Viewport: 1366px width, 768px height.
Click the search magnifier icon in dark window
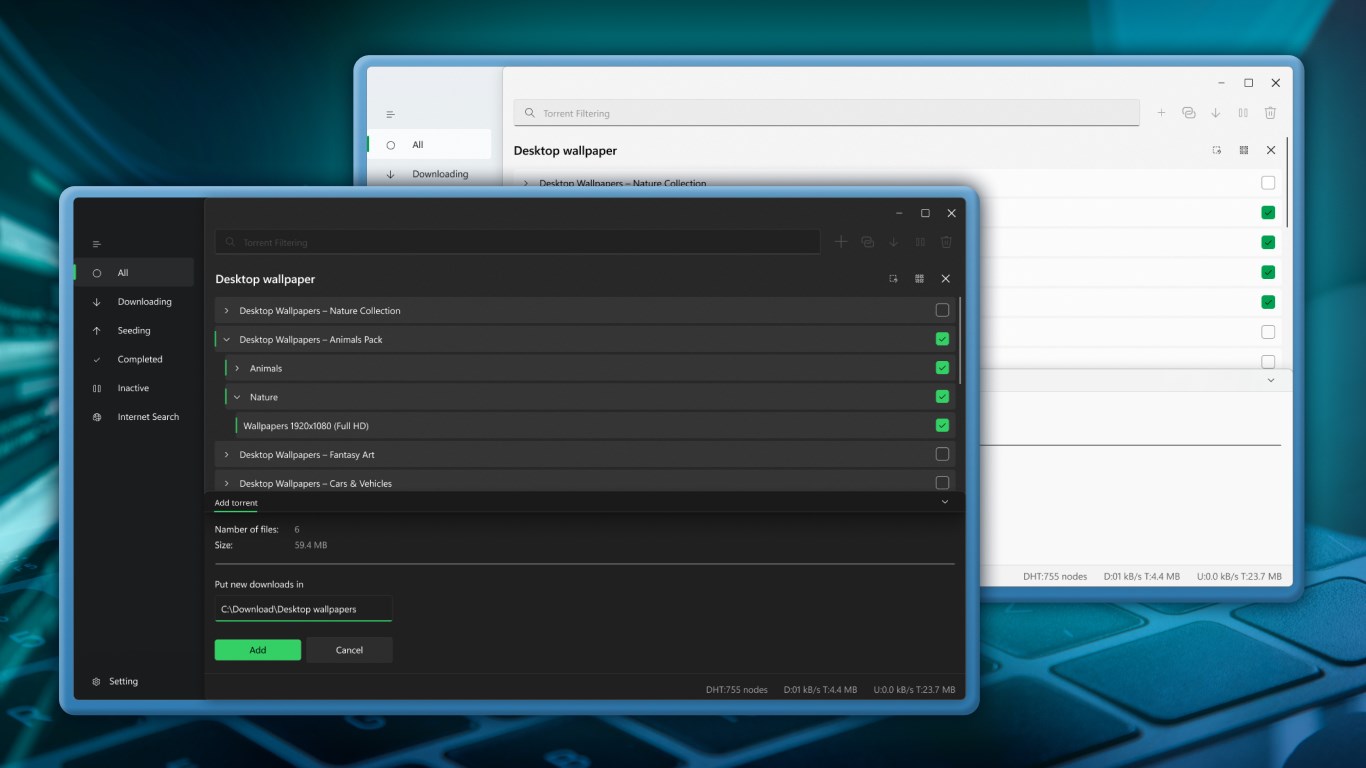click(231, 242)
